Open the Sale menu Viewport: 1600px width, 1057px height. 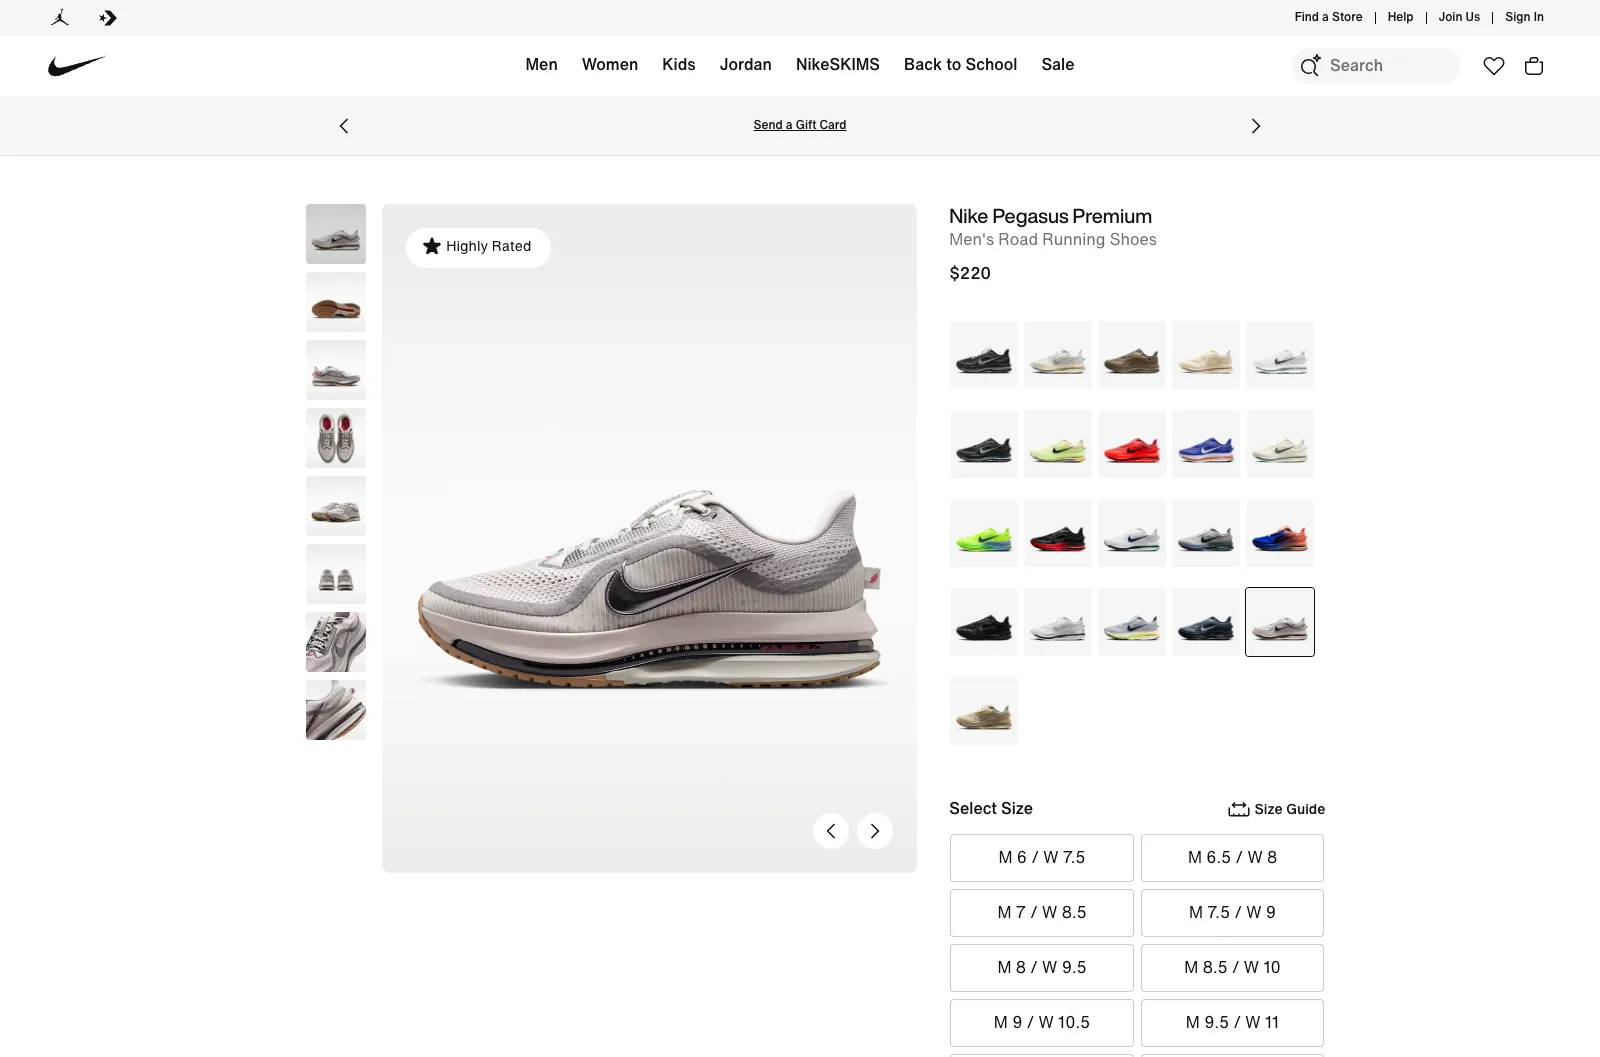coord(1057,65)
